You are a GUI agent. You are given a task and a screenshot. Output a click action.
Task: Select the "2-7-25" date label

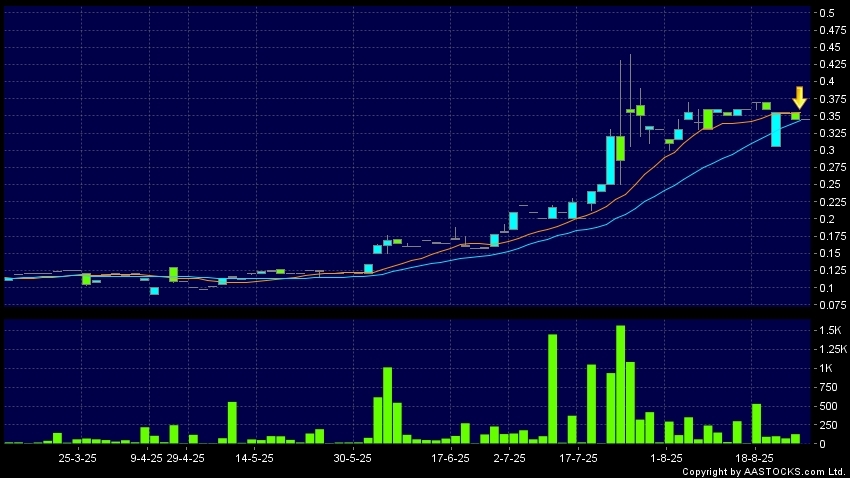tap(510, 458)
